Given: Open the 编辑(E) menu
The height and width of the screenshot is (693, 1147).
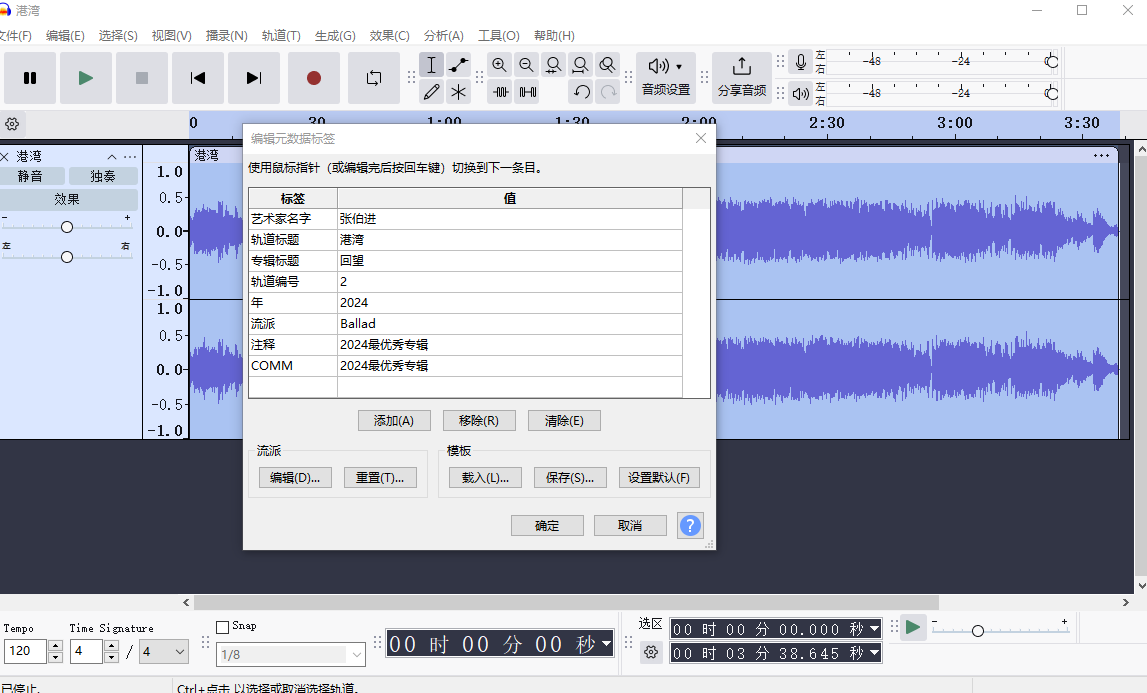Looking at the screenshot, I should [65, 36].
